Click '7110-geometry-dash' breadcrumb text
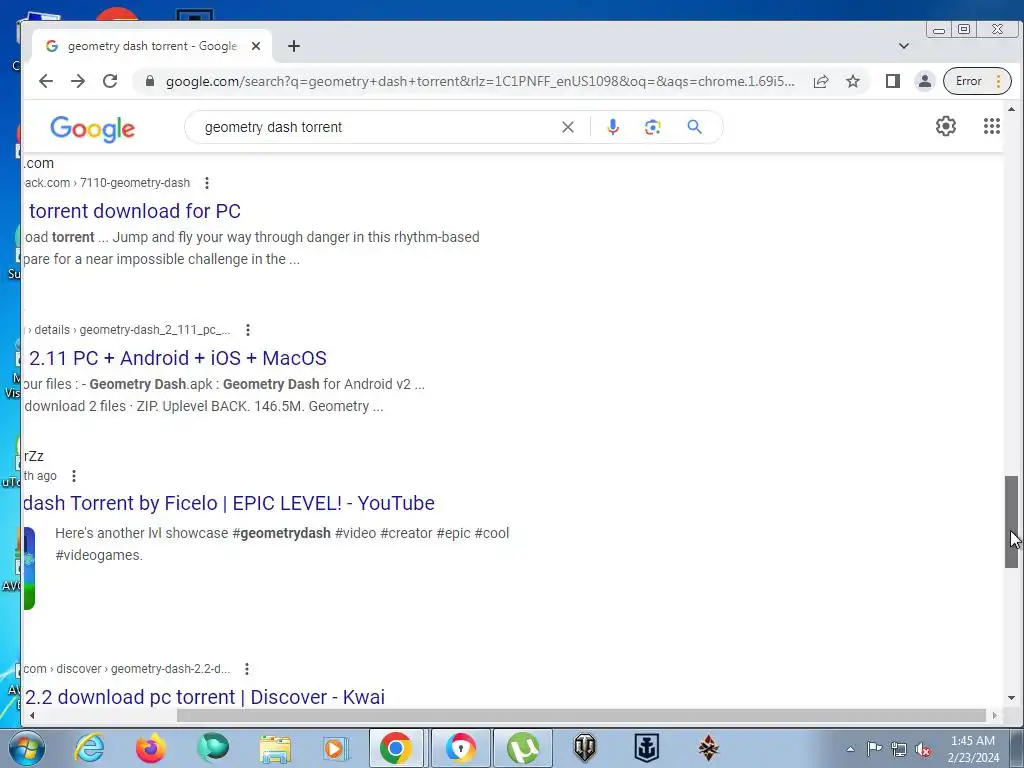Image resolution: width=1024 pixels, height=768 pixels. click(x=135, y=183)
